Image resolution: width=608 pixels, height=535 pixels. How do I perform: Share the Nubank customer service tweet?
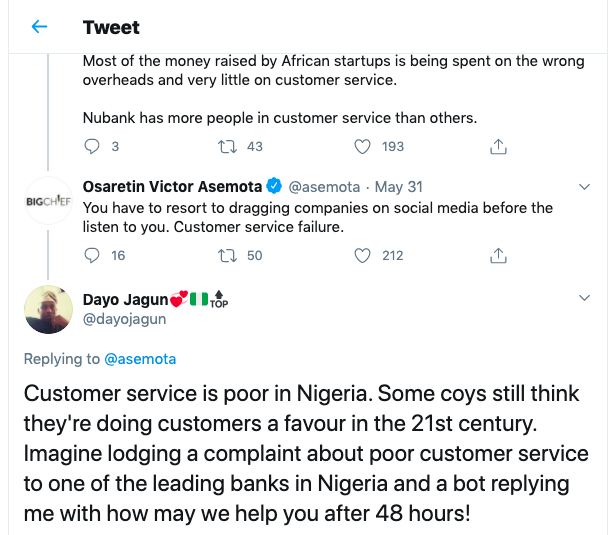click(x=497, y=146)
